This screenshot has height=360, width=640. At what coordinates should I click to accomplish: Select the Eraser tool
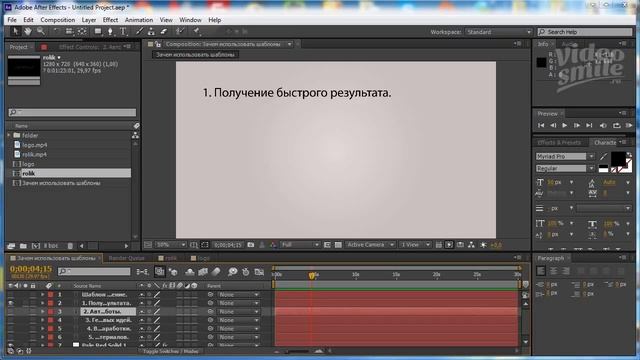[x=164, y=31]
